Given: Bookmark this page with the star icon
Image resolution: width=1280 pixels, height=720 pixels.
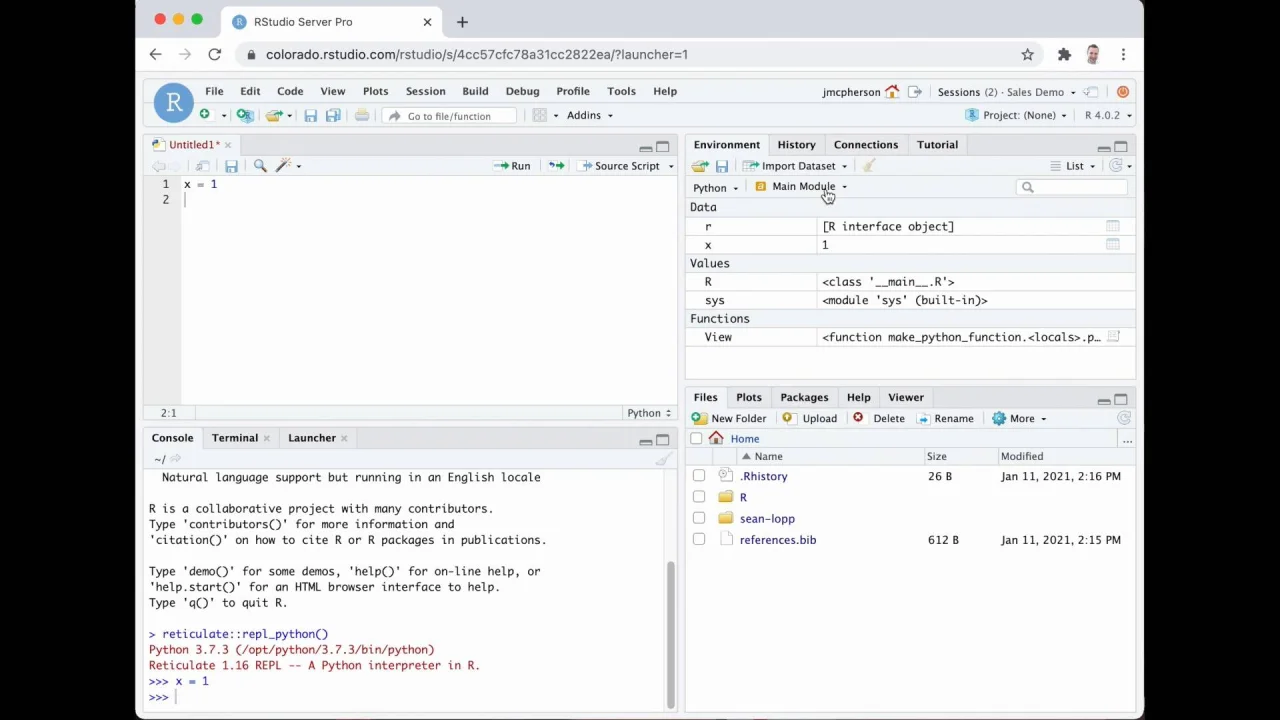Looking at the screenshot, I should pyautogui.click(x=1027, y=54).
